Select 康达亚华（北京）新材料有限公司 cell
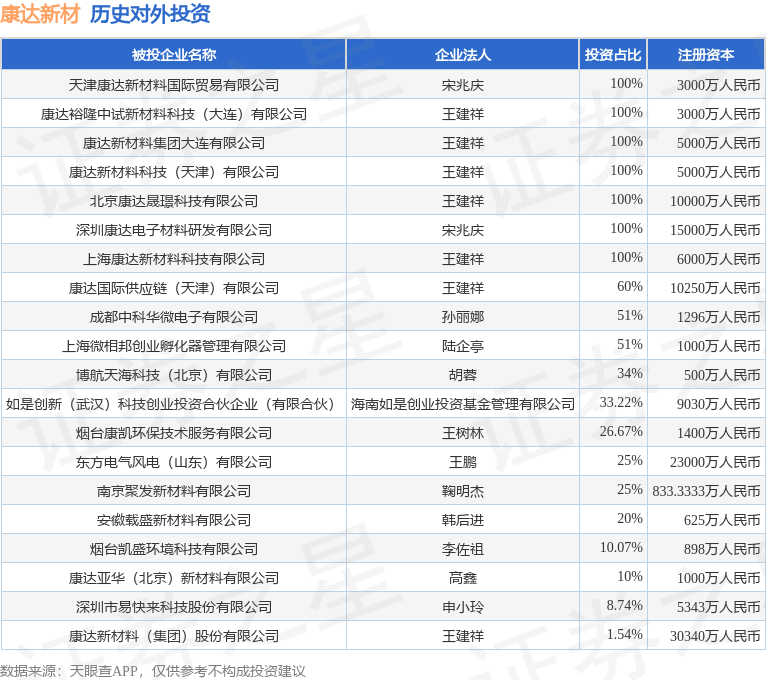 click(173, 578)
